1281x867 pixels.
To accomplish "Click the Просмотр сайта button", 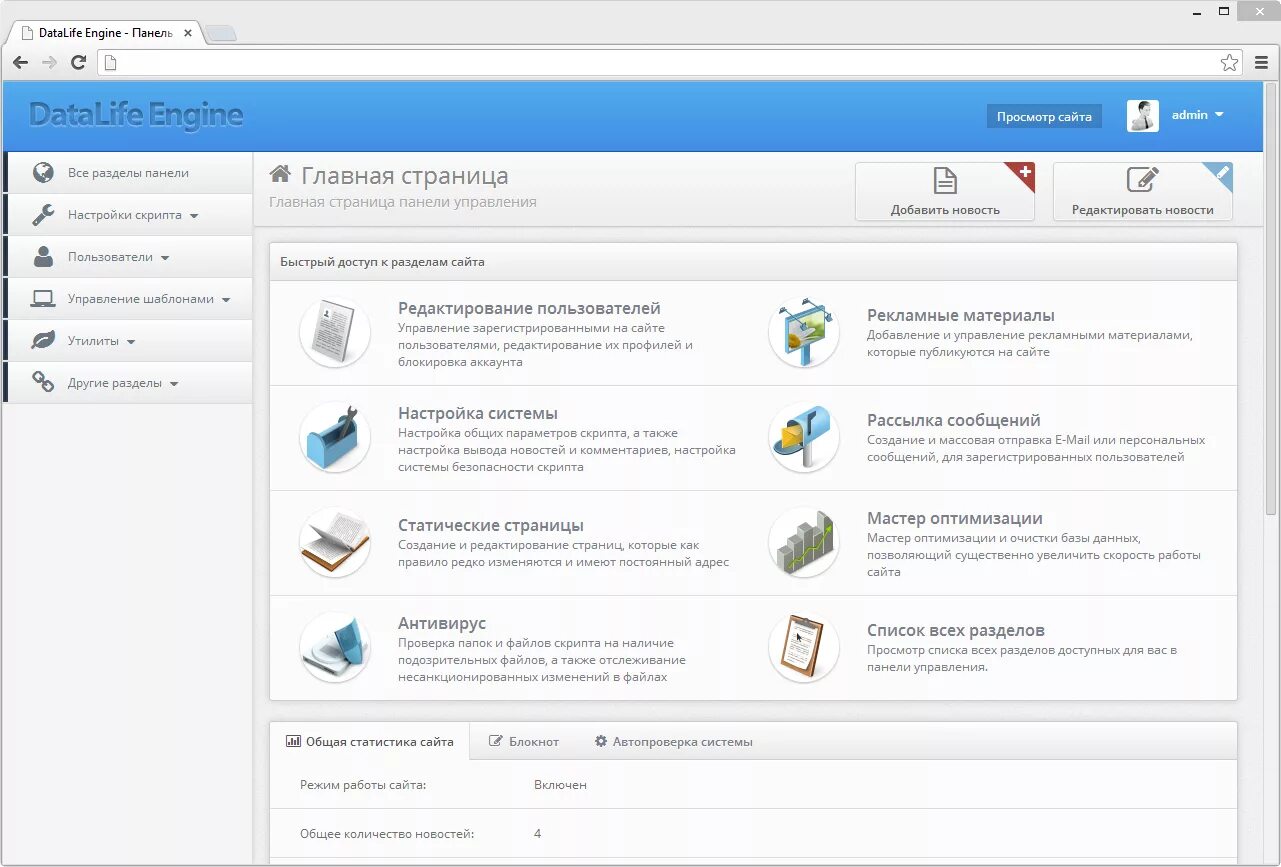I will 1044,117.
